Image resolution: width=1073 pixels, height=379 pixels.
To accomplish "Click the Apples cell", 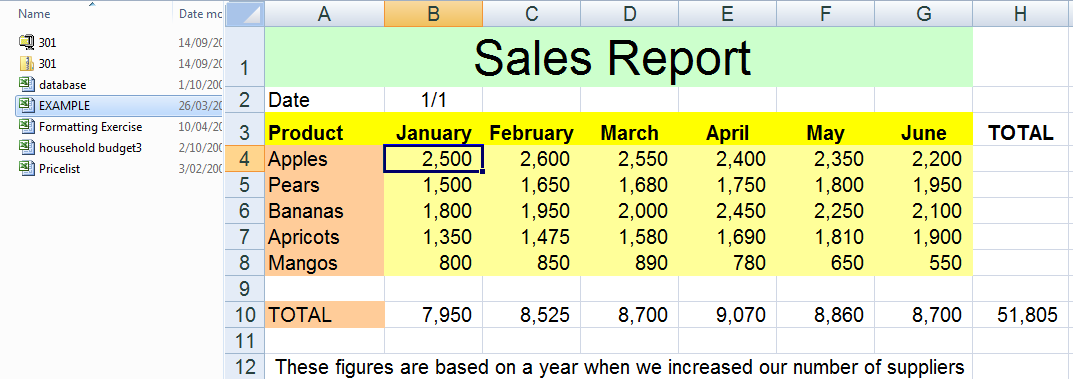I will click(x=324, y=159).
